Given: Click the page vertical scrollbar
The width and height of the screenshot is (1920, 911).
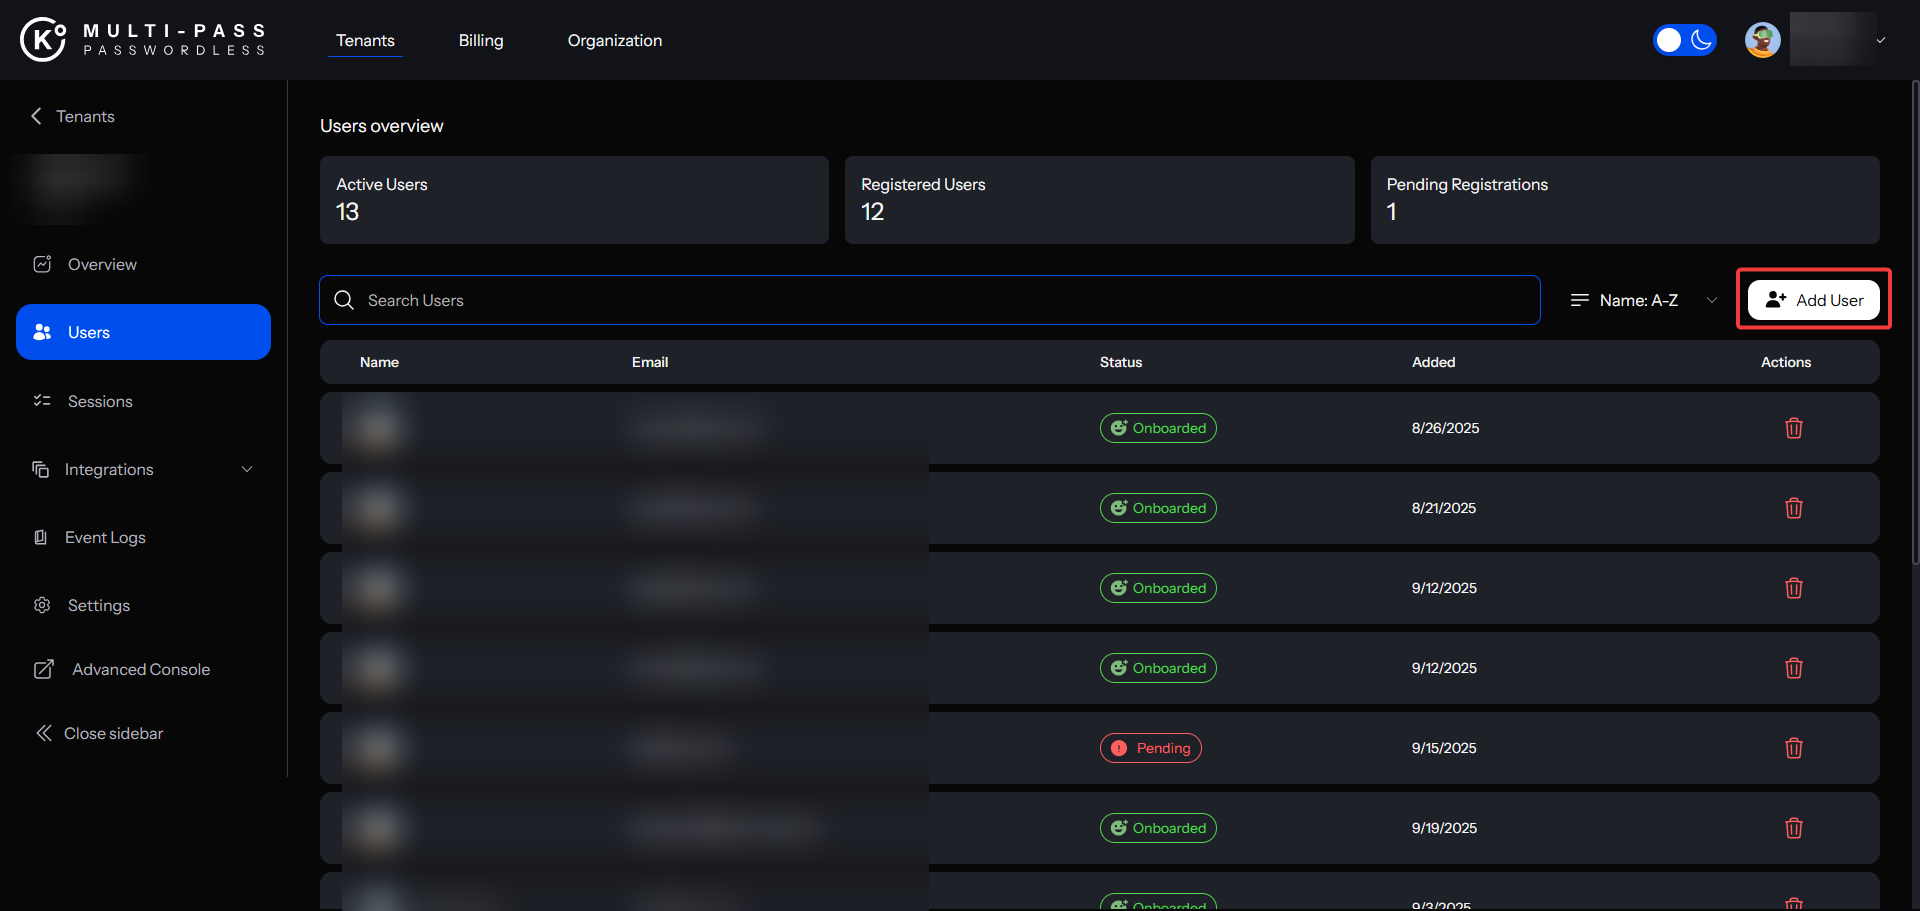Looking at the screenshot, I should click(x=1915, y=320).
